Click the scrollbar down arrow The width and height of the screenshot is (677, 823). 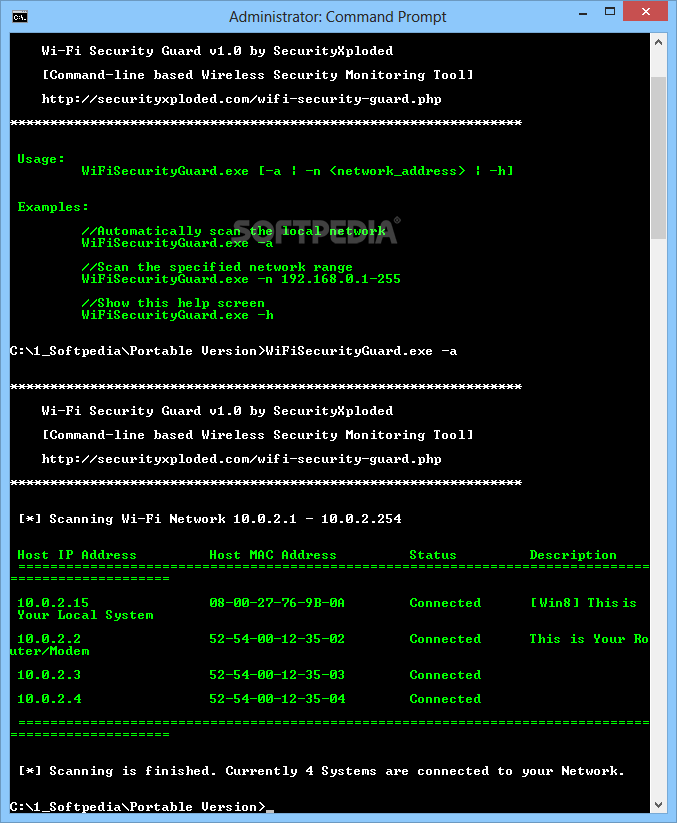pos(659,805)
